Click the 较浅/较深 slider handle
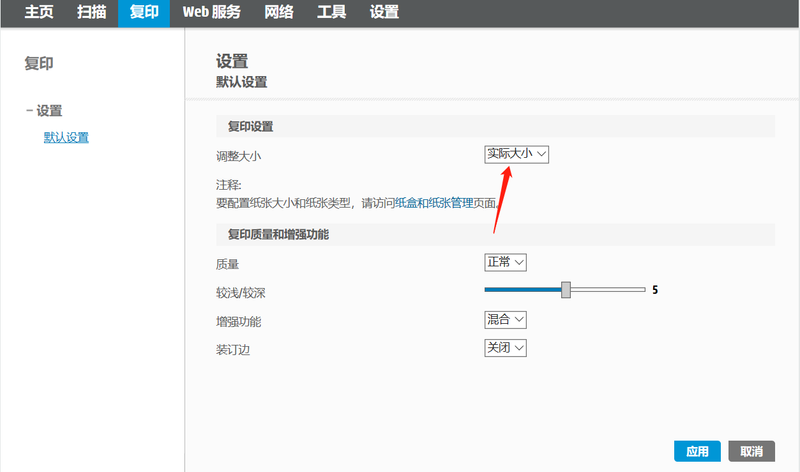Screen dimensions: 800x472 click(566, 290)
